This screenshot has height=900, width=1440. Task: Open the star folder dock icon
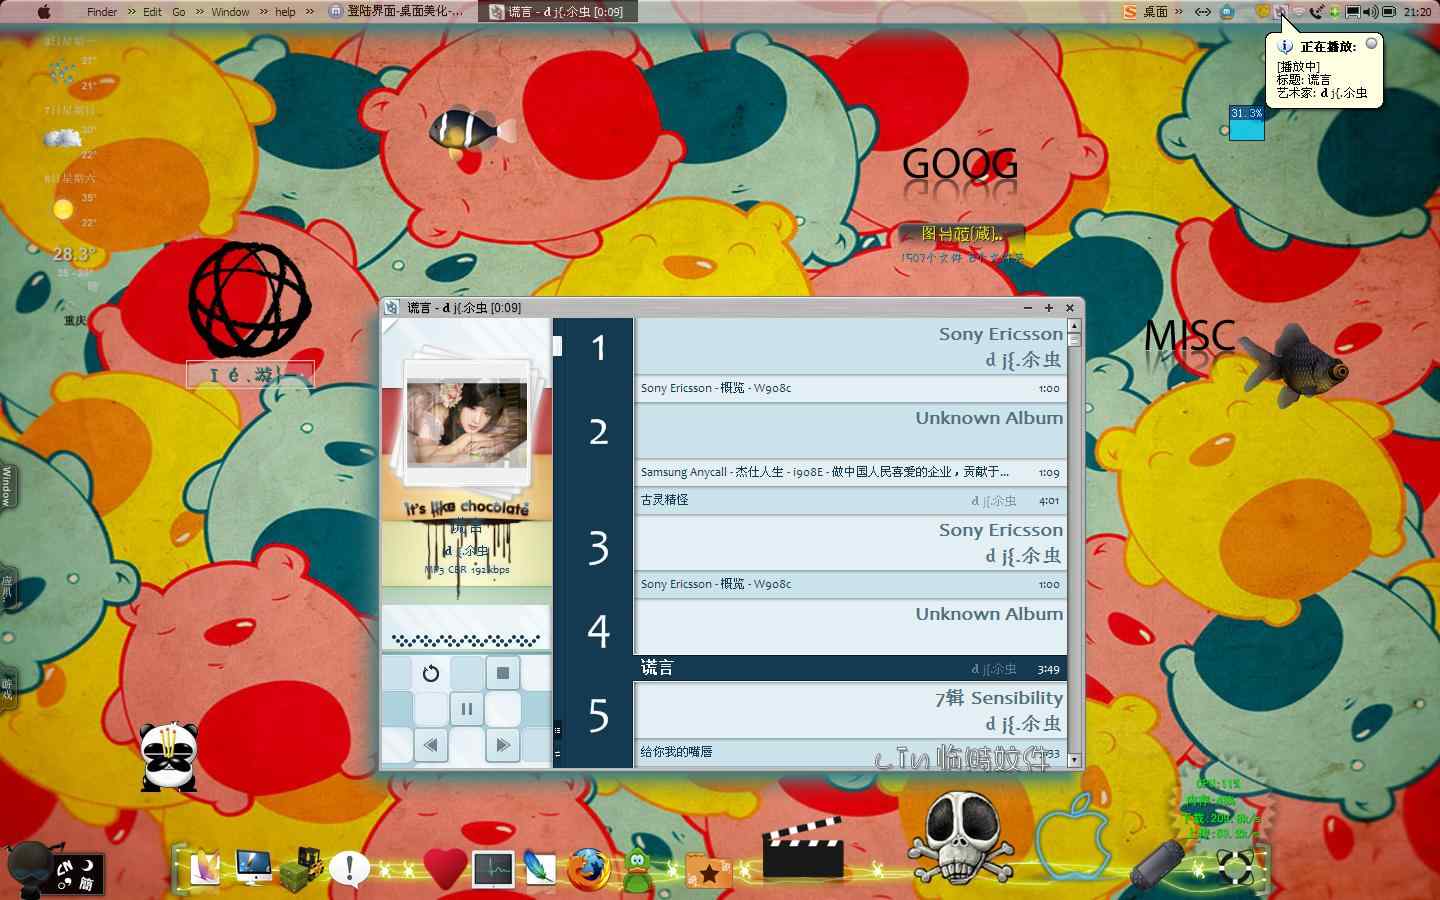pos(709,871)
